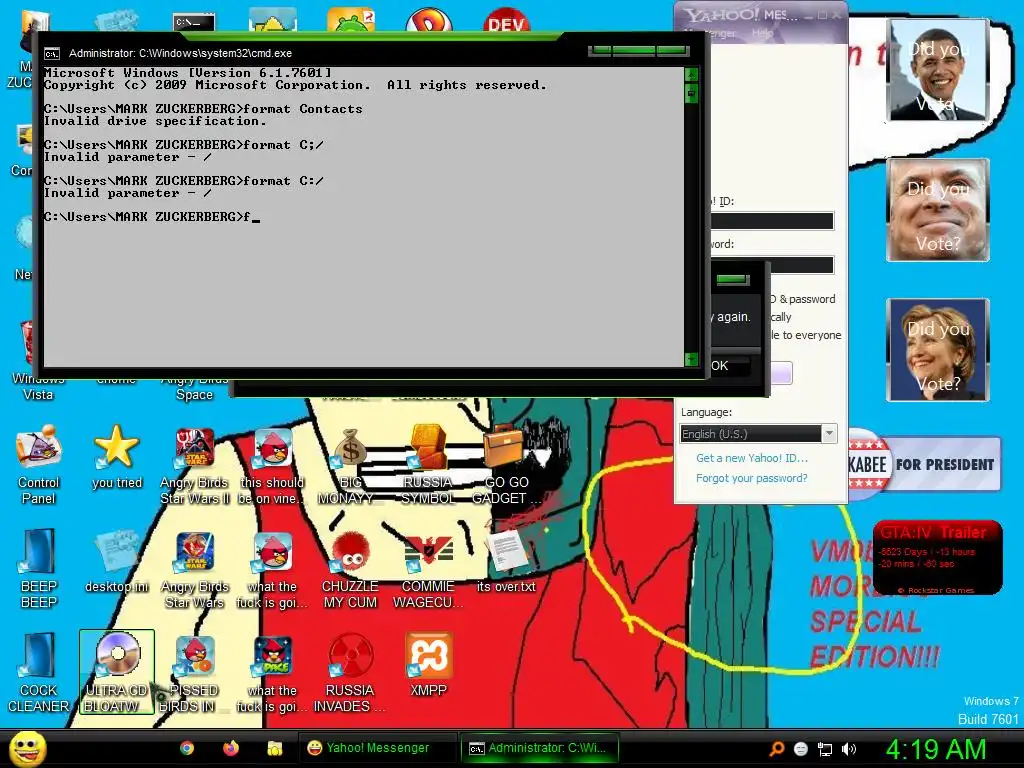1024x768 pixels.
Task: Open the desktop.ini file icon
Action: pos(116,562)
